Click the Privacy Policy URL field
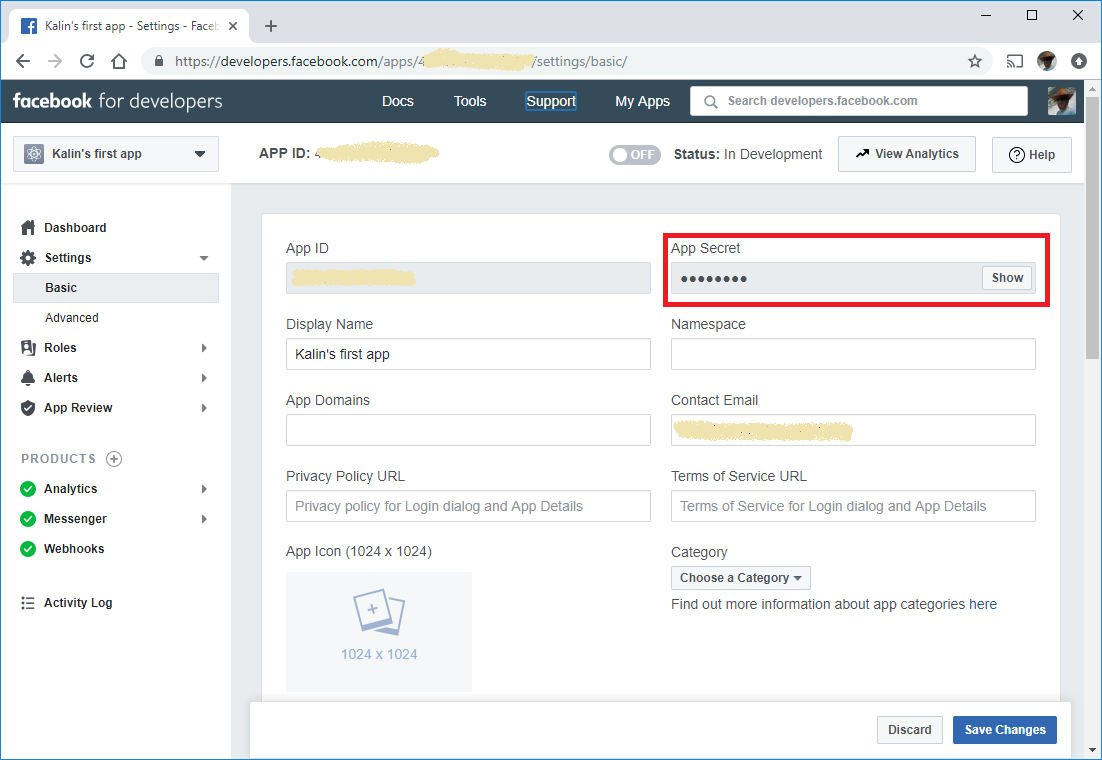This screenshot has height=760, width=1102. 468,506
